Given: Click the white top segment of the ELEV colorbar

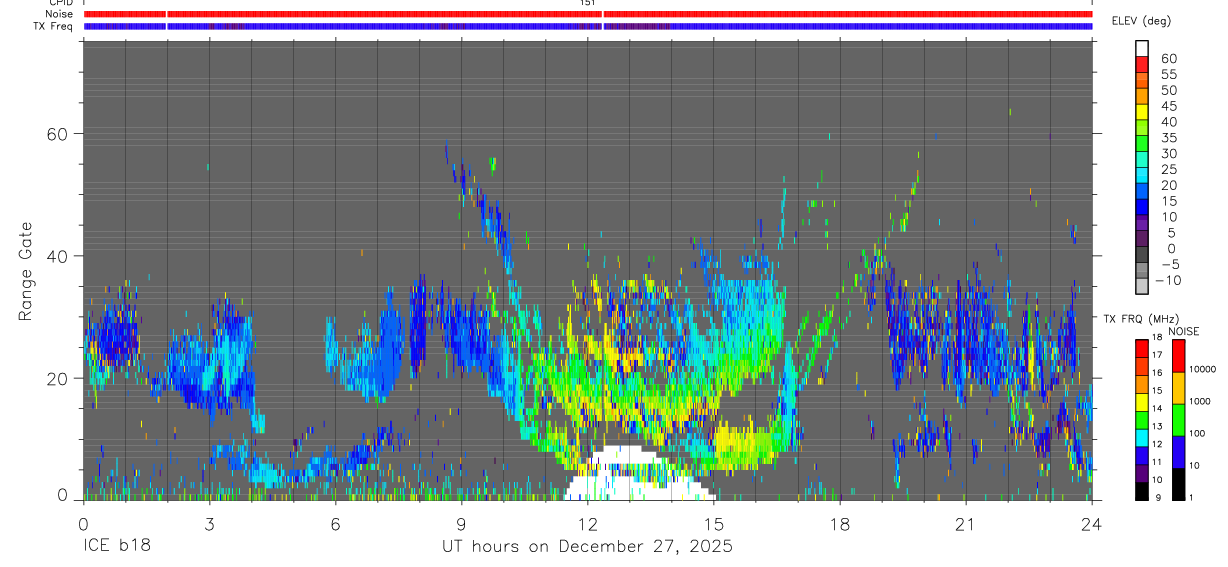Looking at the screenshot, I should click(1142, 49).
